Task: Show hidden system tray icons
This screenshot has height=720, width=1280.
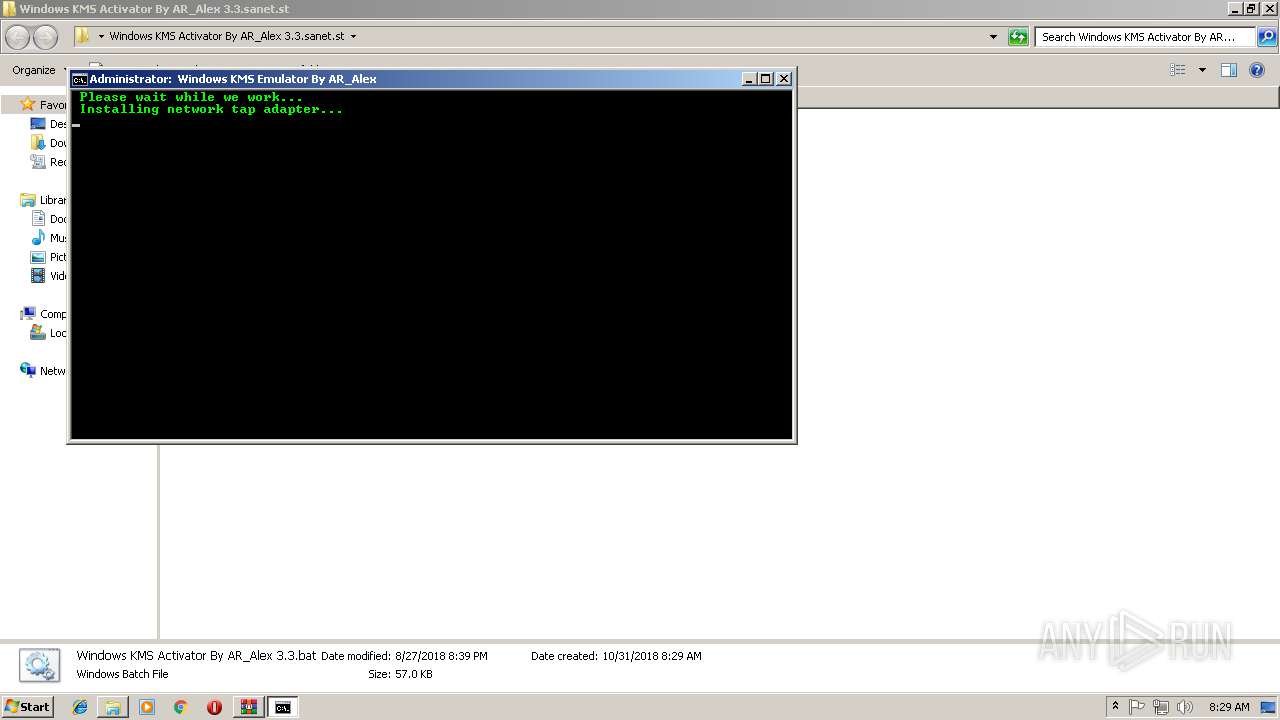Action: pos(1115,707)
